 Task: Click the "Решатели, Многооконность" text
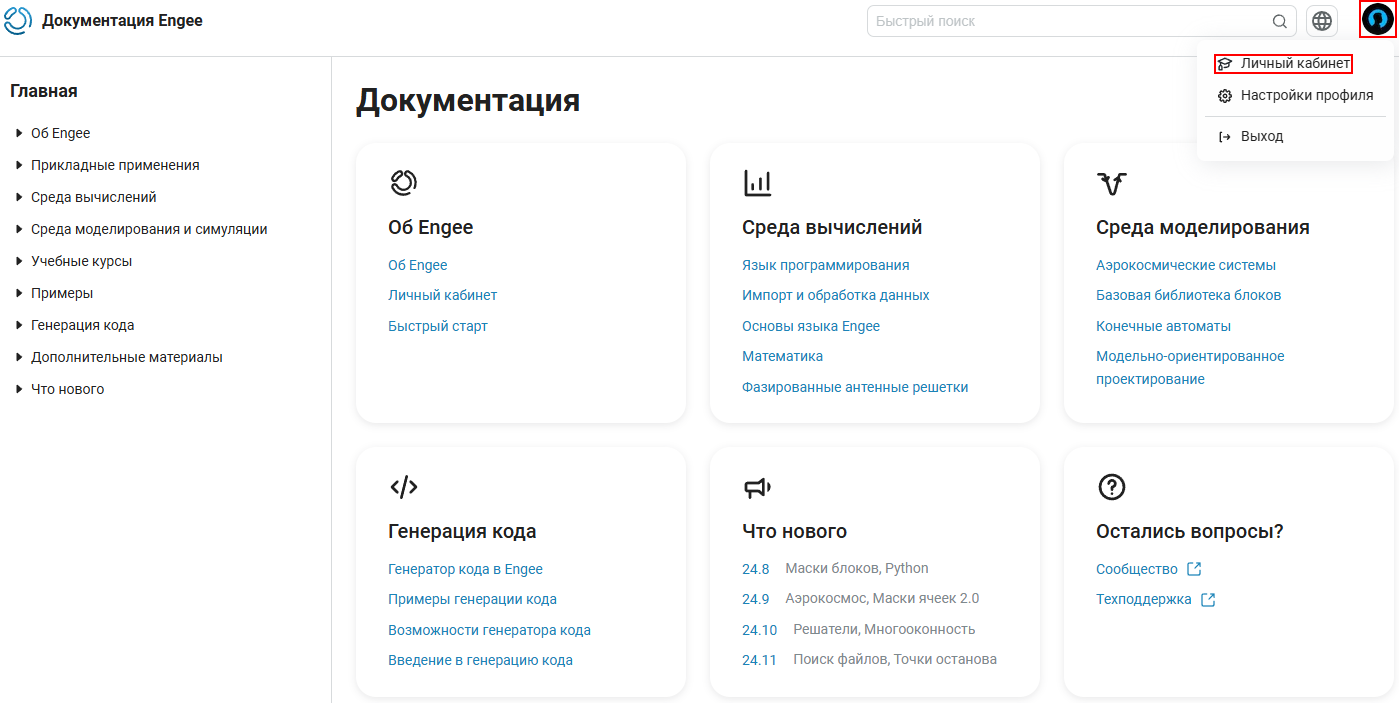(884, 629)
